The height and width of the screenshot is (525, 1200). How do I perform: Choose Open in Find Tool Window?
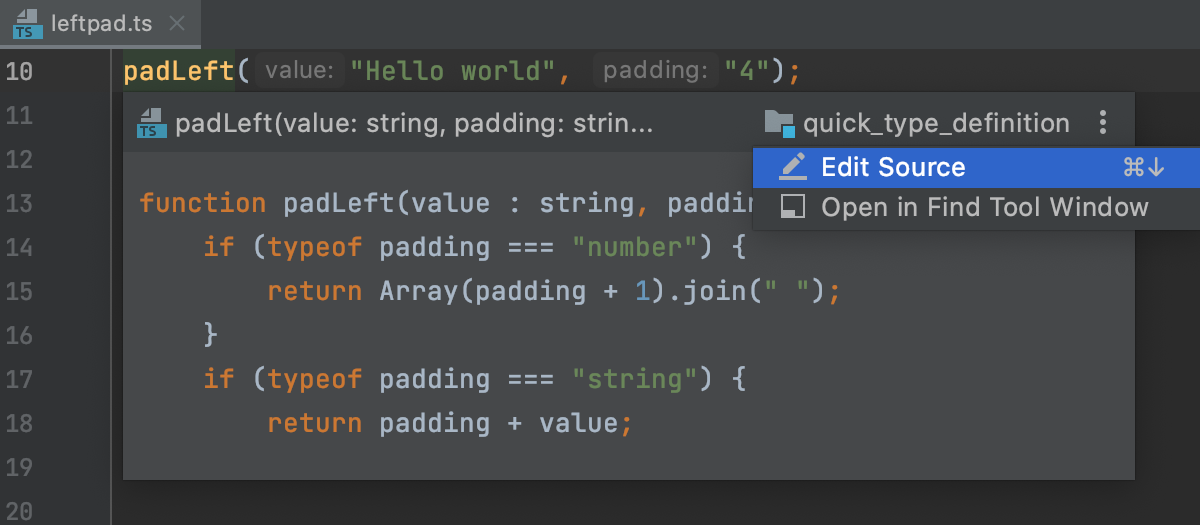[984, 207]
